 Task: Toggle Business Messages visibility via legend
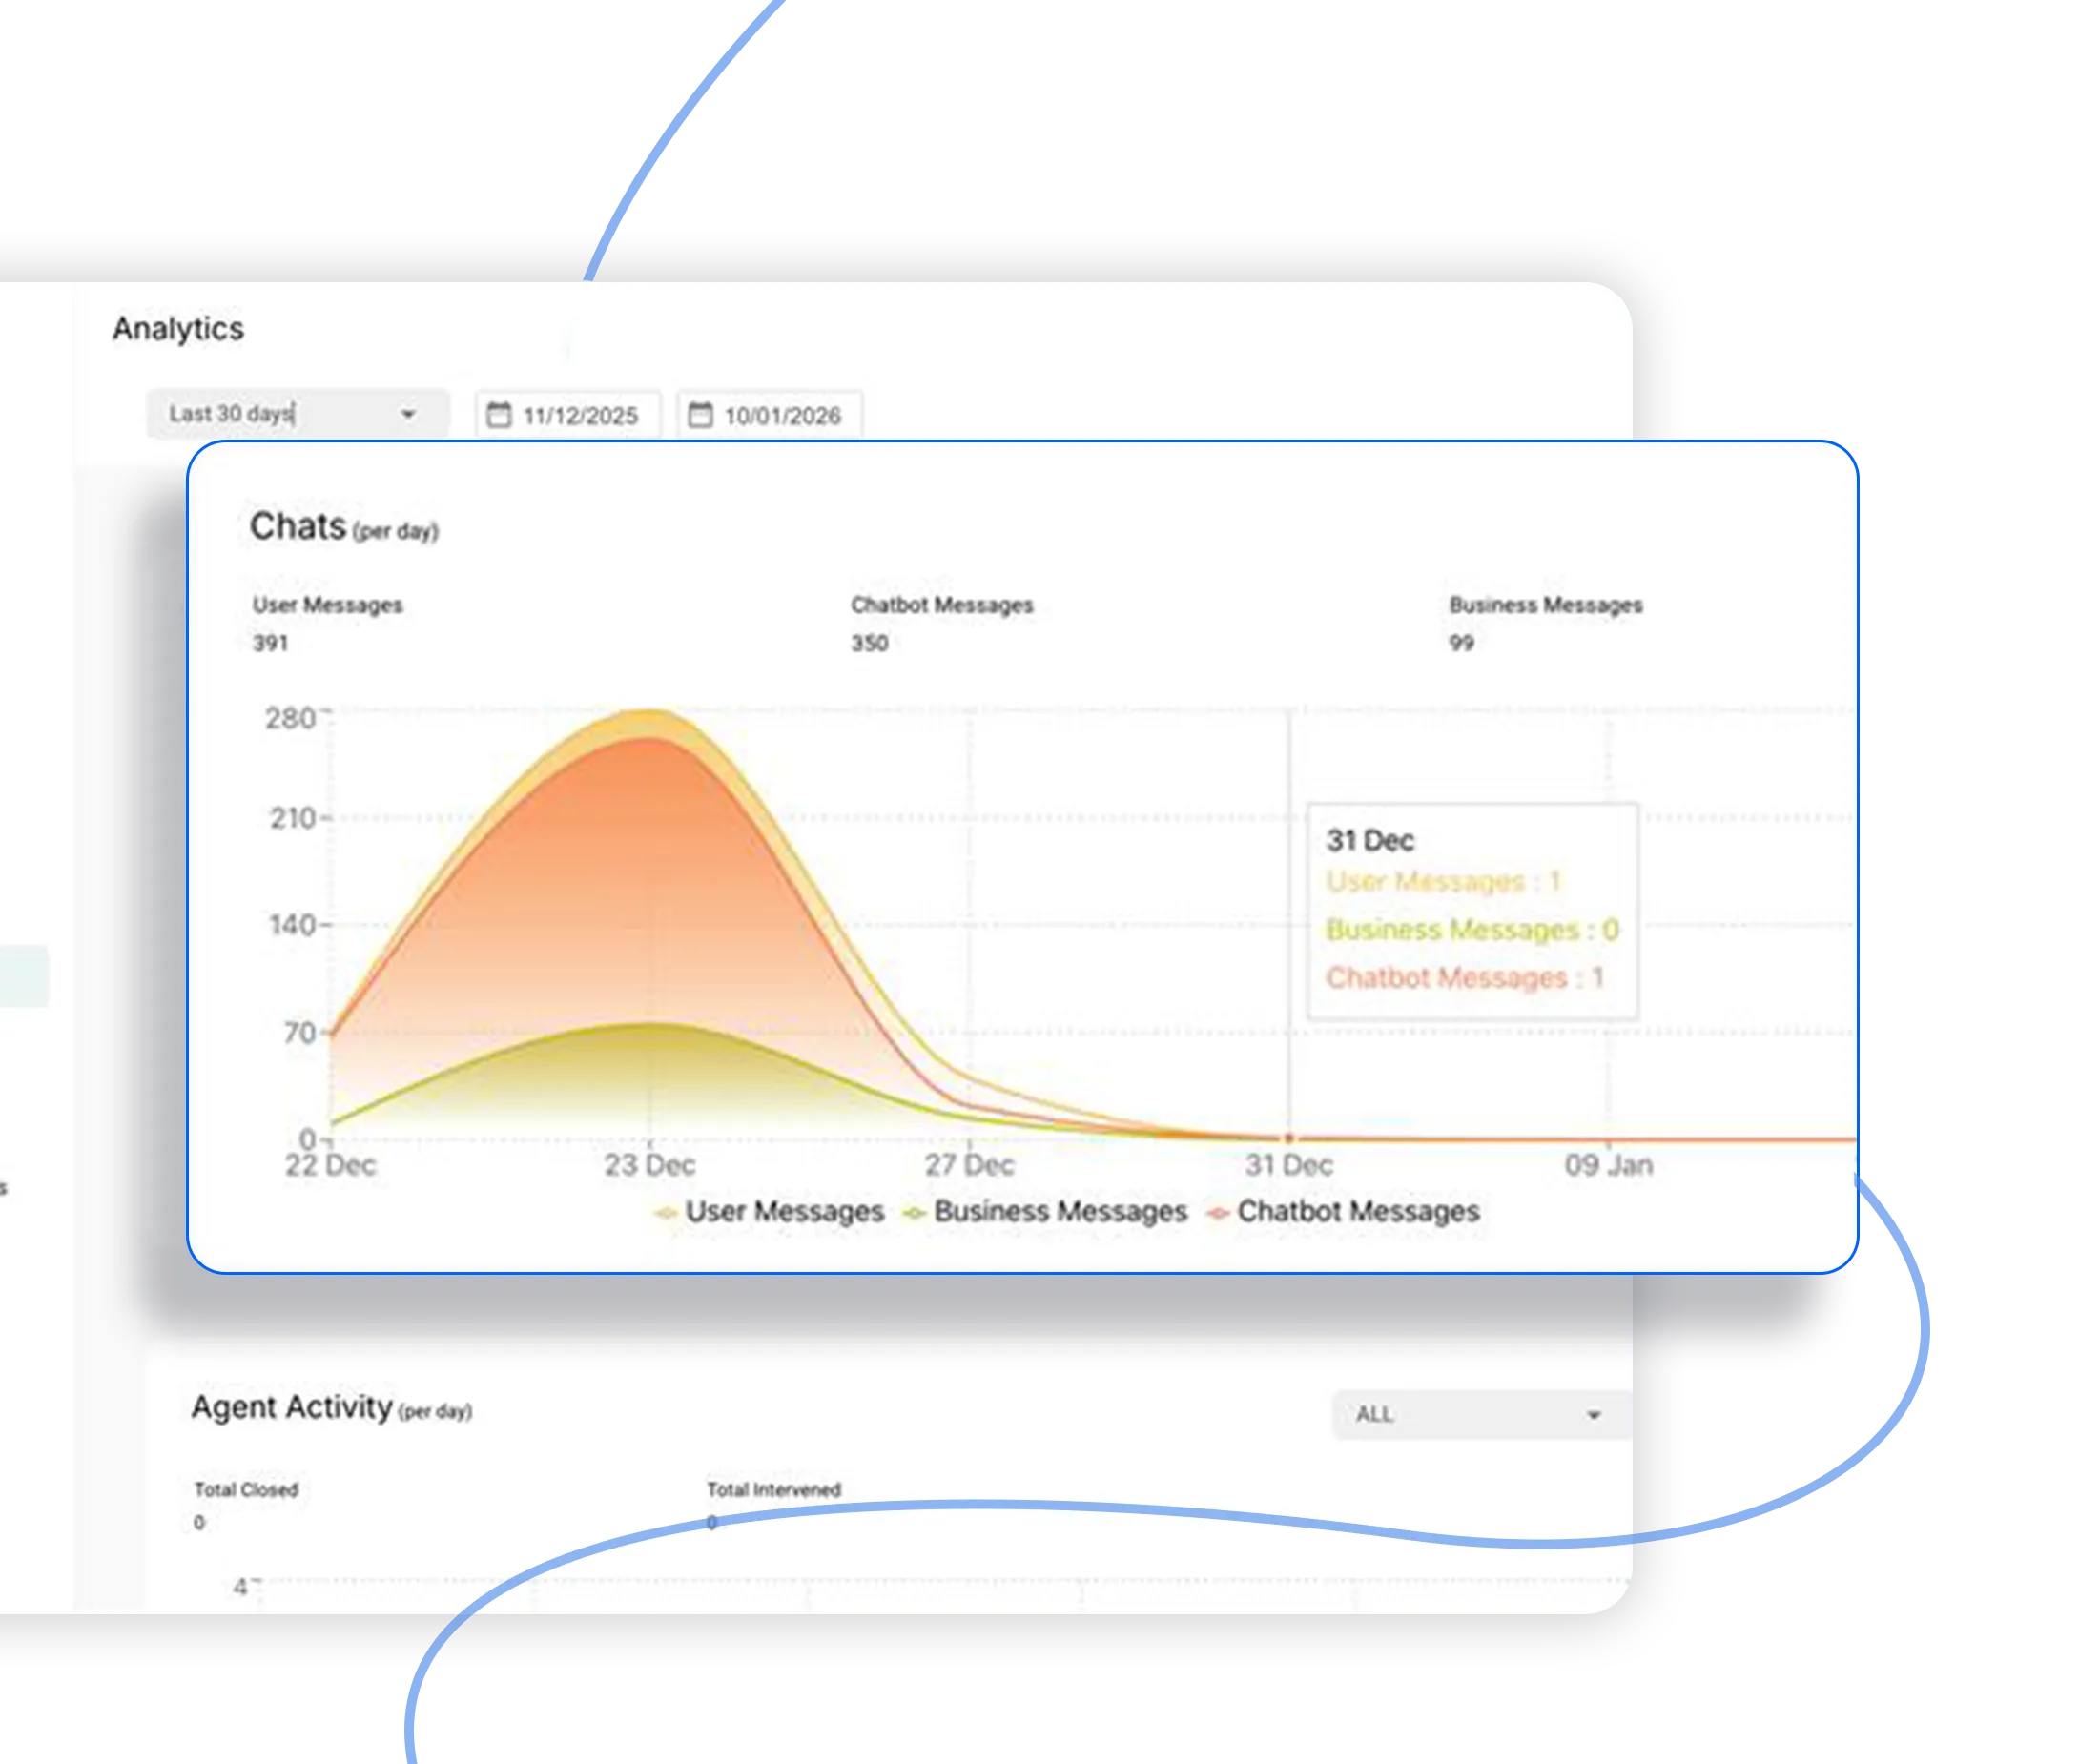(x=1060, y=1211)
